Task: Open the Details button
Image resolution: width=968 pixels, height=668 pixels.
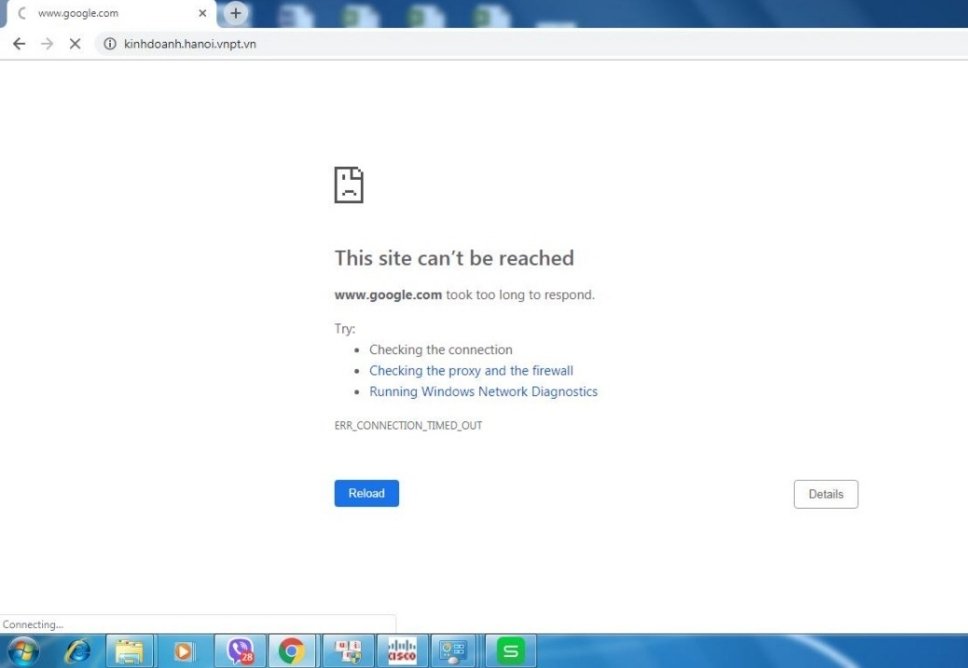Action: point(825,494)
